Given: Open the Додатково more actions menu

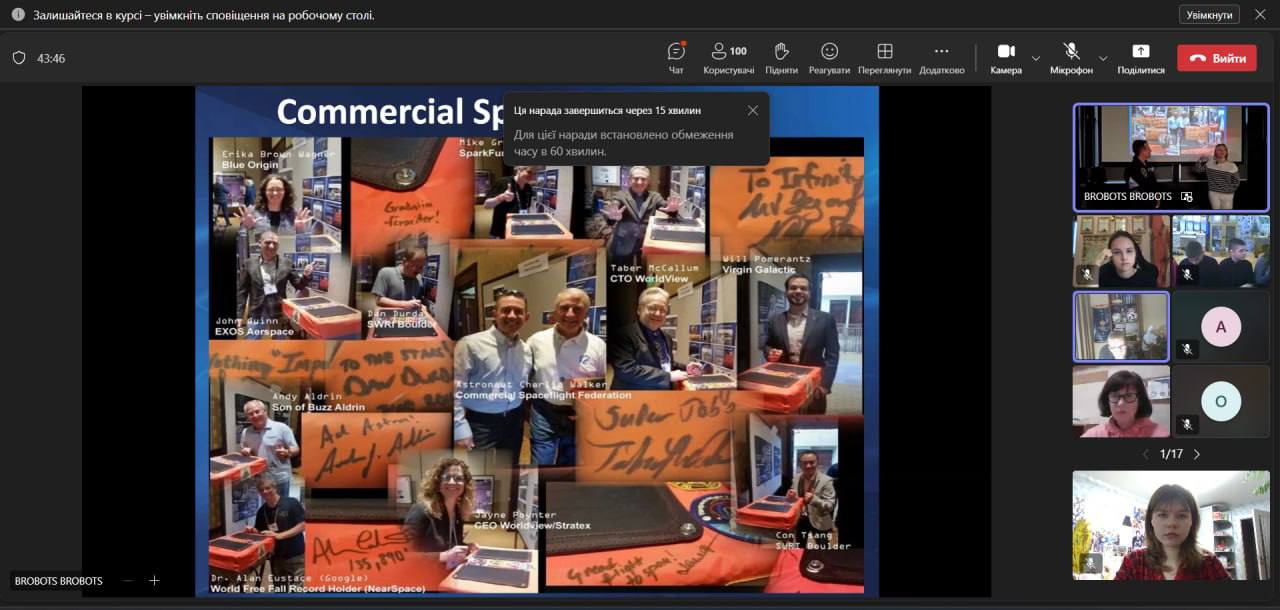Looking at the screenshot, I should click(941, 57).
